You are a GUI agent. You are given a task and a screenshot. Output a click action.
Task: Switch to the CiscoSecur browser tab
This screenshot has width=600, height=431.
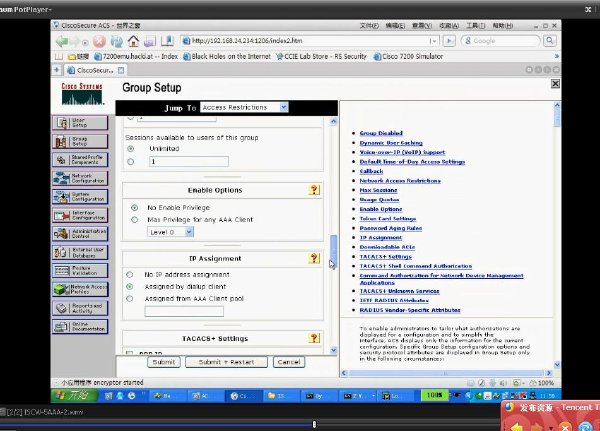click(x=95, y=70)
